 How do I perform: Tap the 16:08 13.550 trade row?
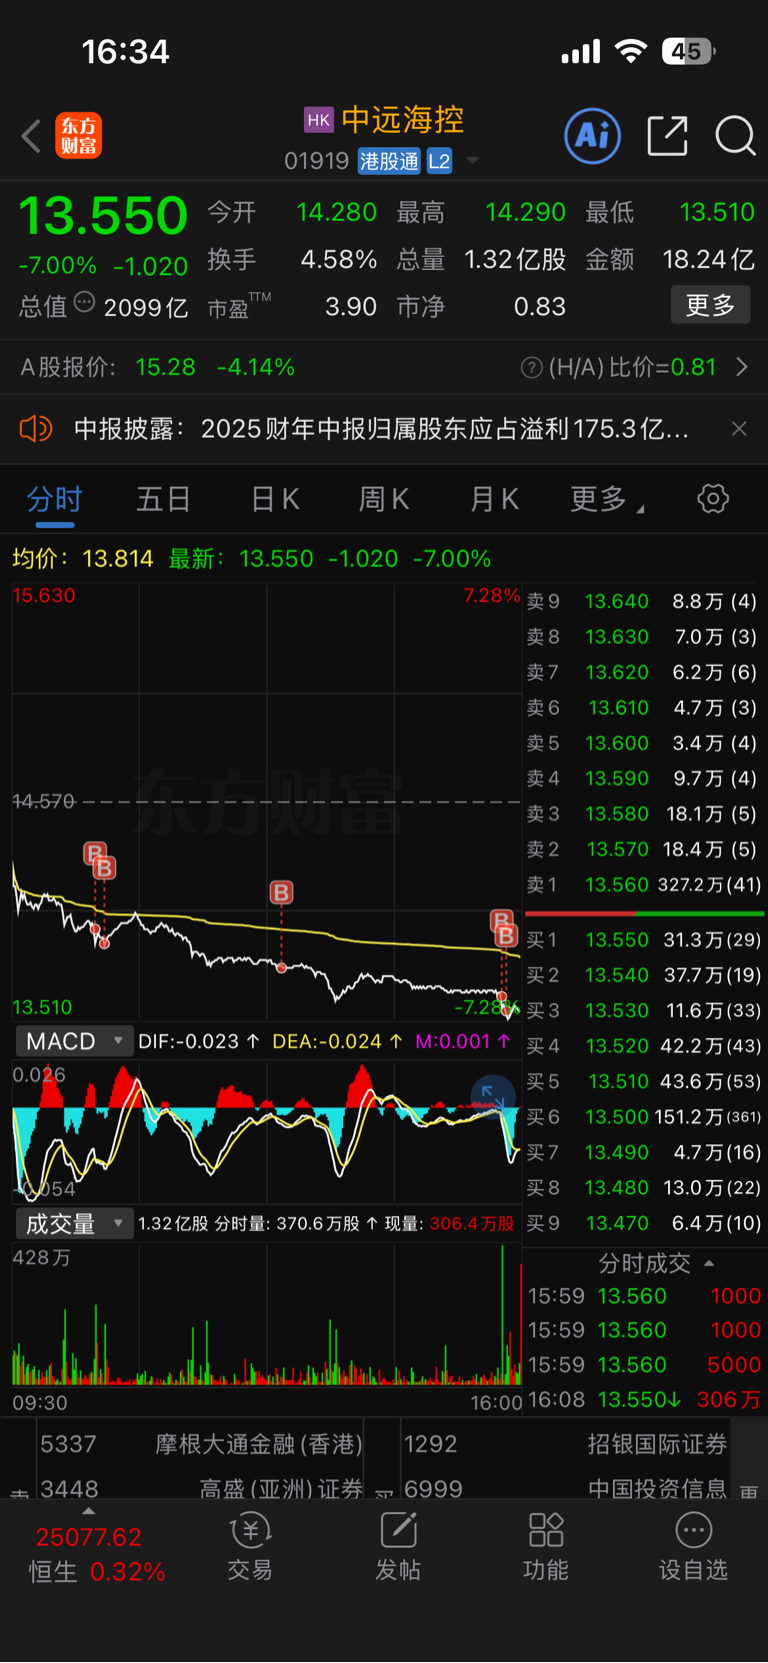click(x=644, y=1399)
